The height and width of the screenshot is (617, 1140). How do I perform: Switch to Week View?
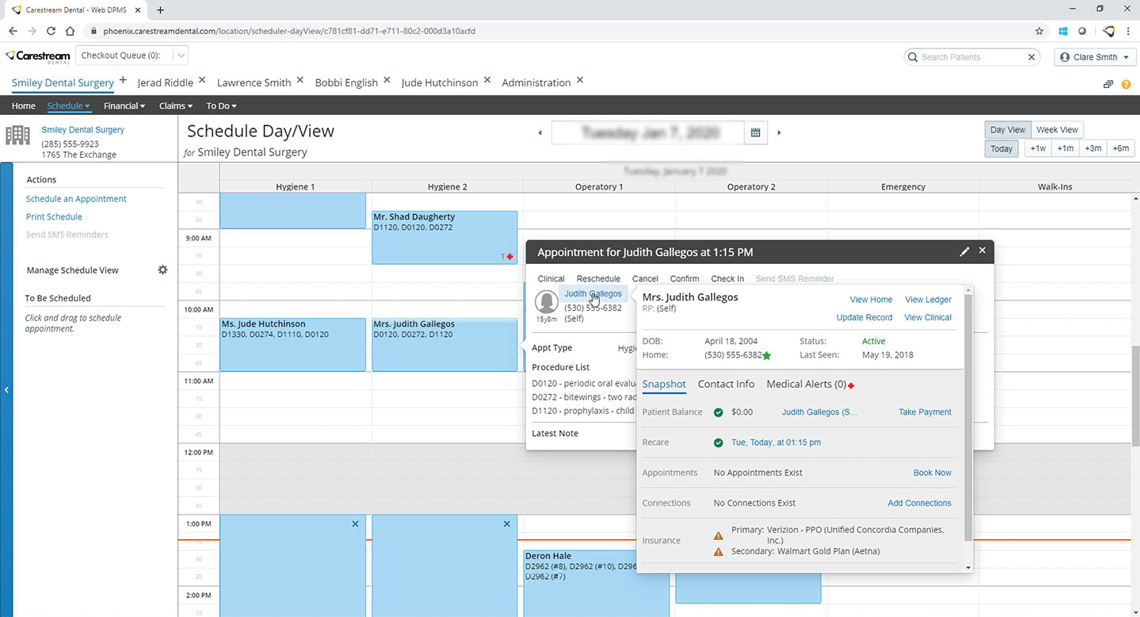coord(1056,130)
